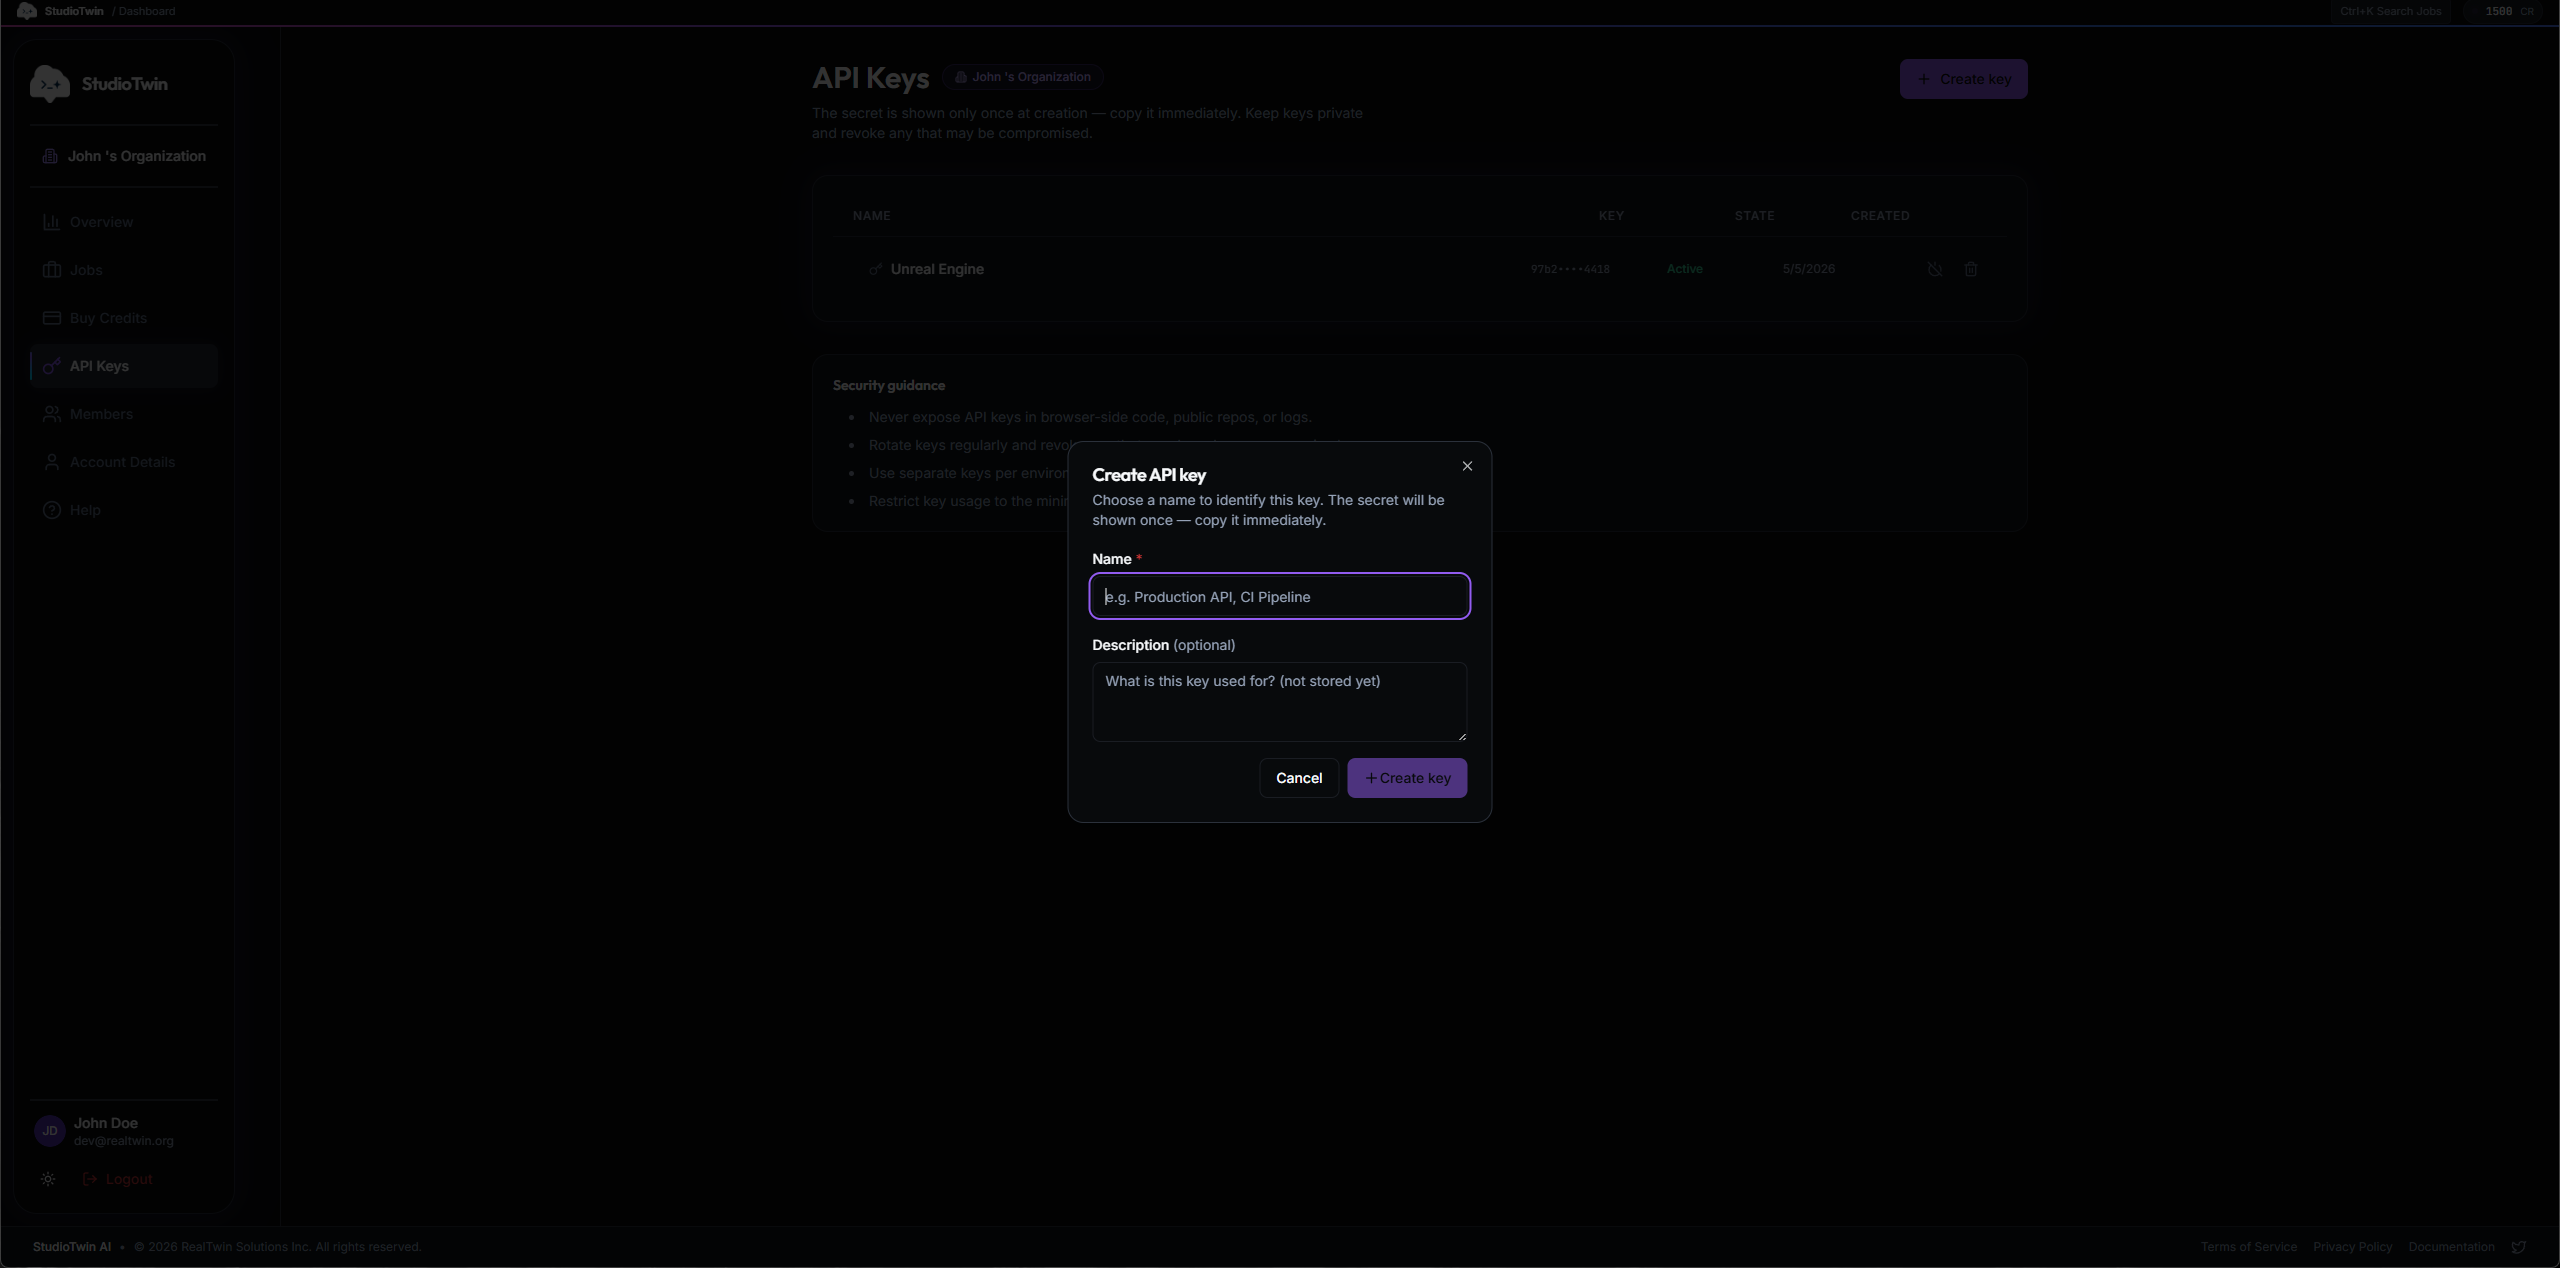Open Privacy Policy link
The height and width of the screenshot is (1268, 2560).
click(x=2352, y=1247)
